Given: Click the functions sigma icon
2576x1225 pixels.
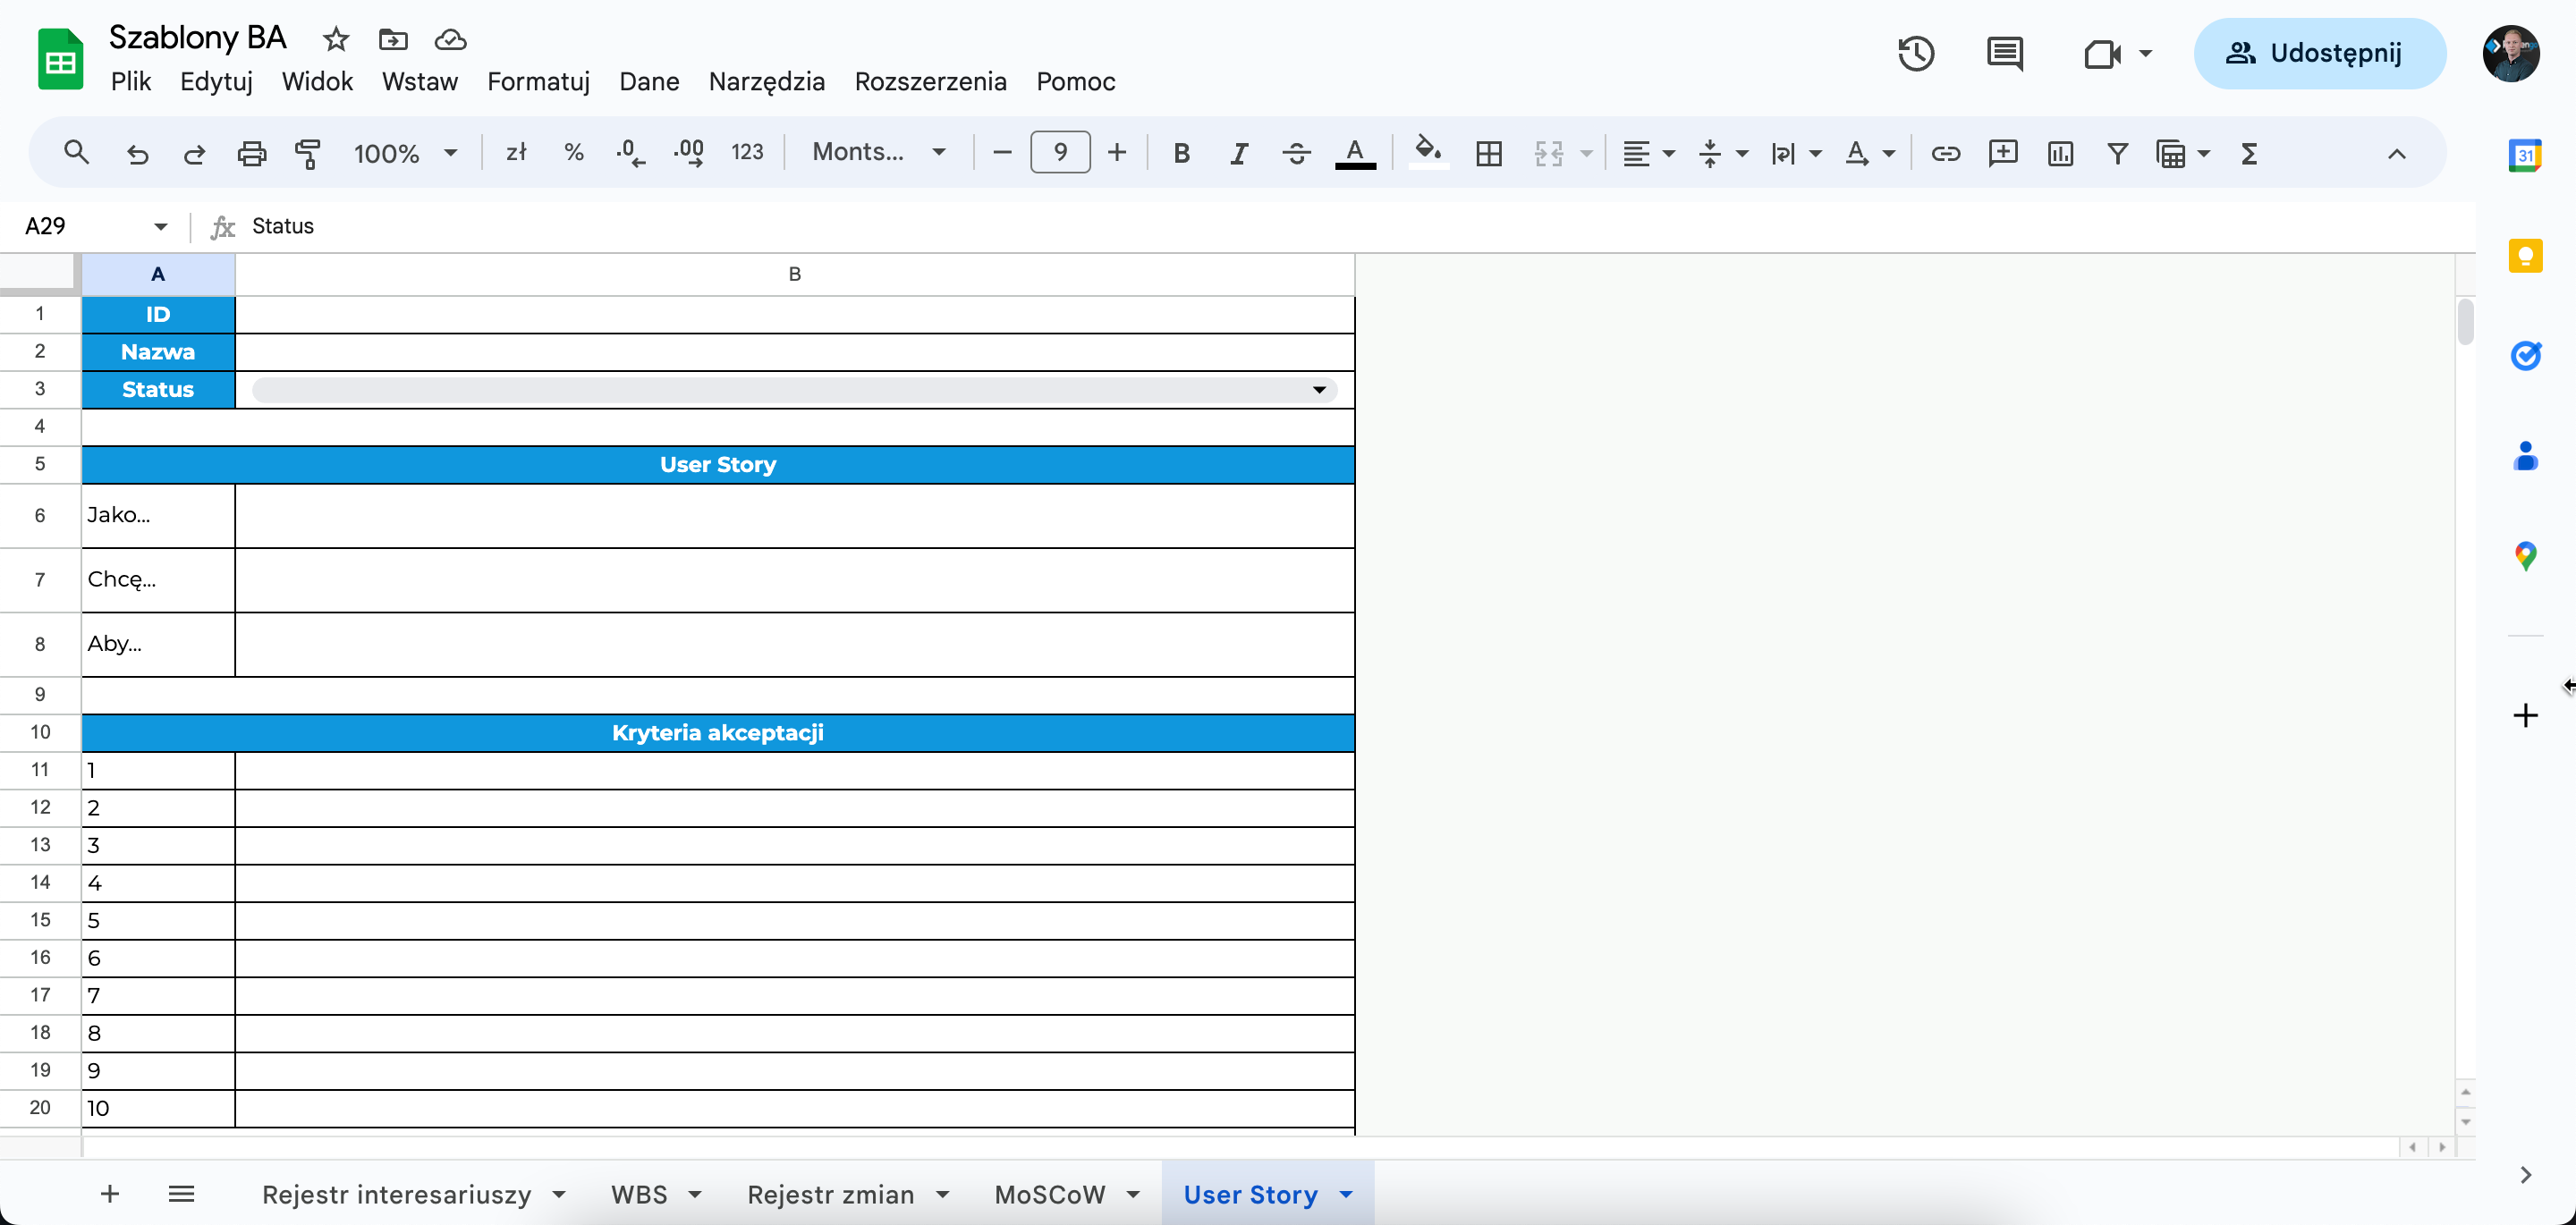Looking at the screenshot, I should (2249, 153).
